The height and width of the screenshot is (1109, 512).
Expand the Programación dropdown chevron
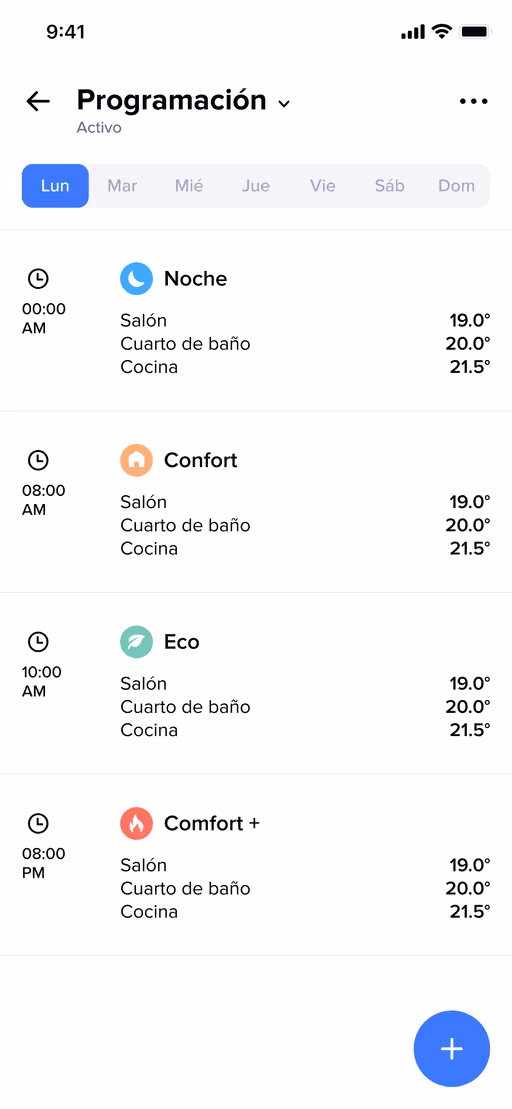(284, 104)
